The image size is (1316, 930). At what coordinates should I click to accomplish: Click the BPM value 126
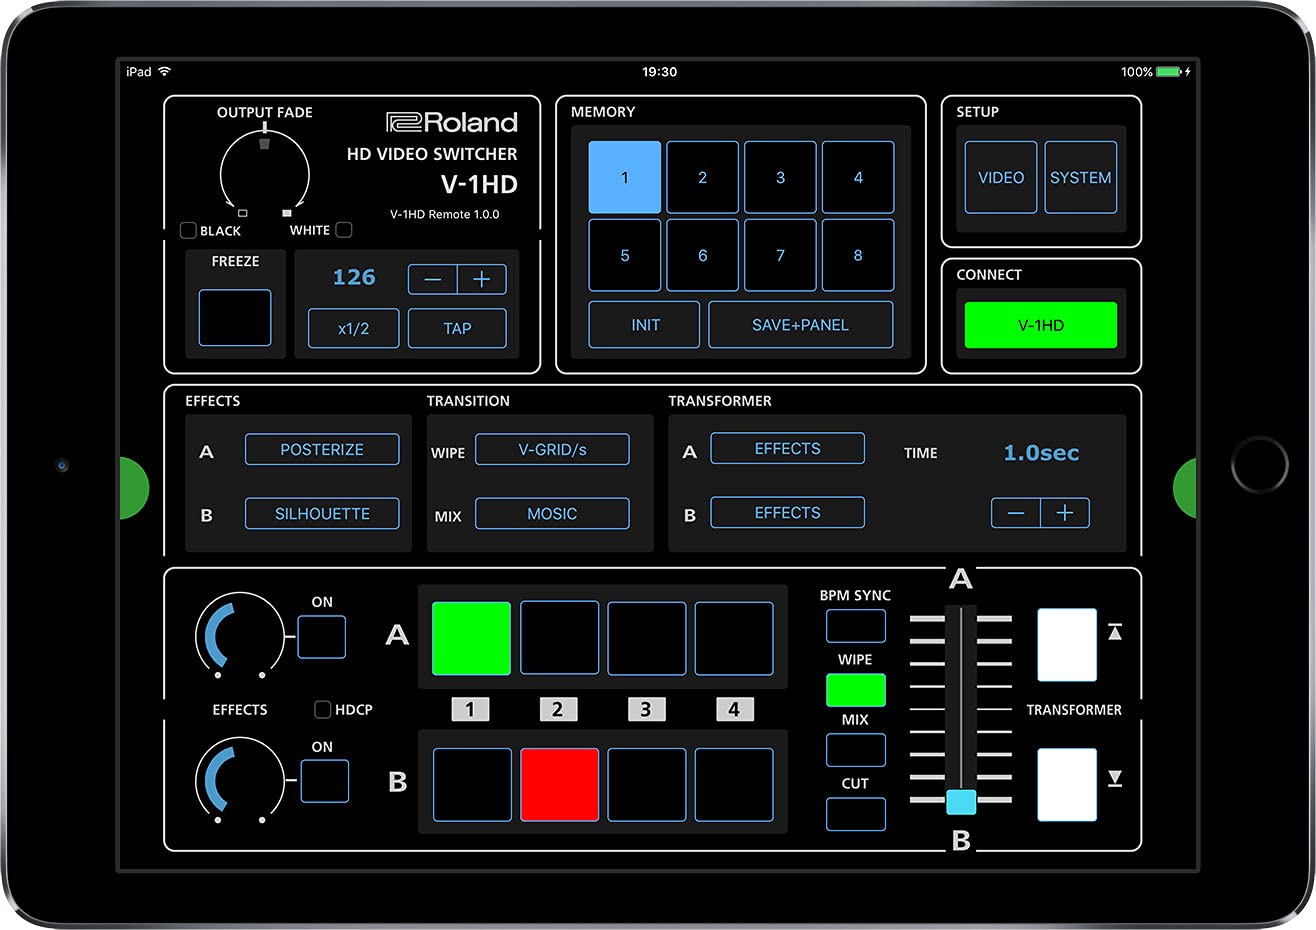tap(354, 278)
